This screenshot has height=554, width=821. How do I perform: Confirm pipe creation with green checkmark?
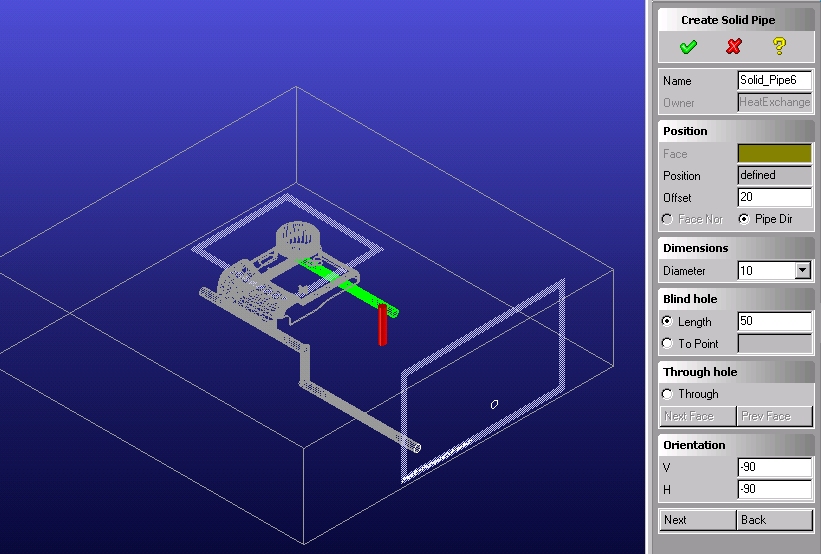tap(688, 47)
